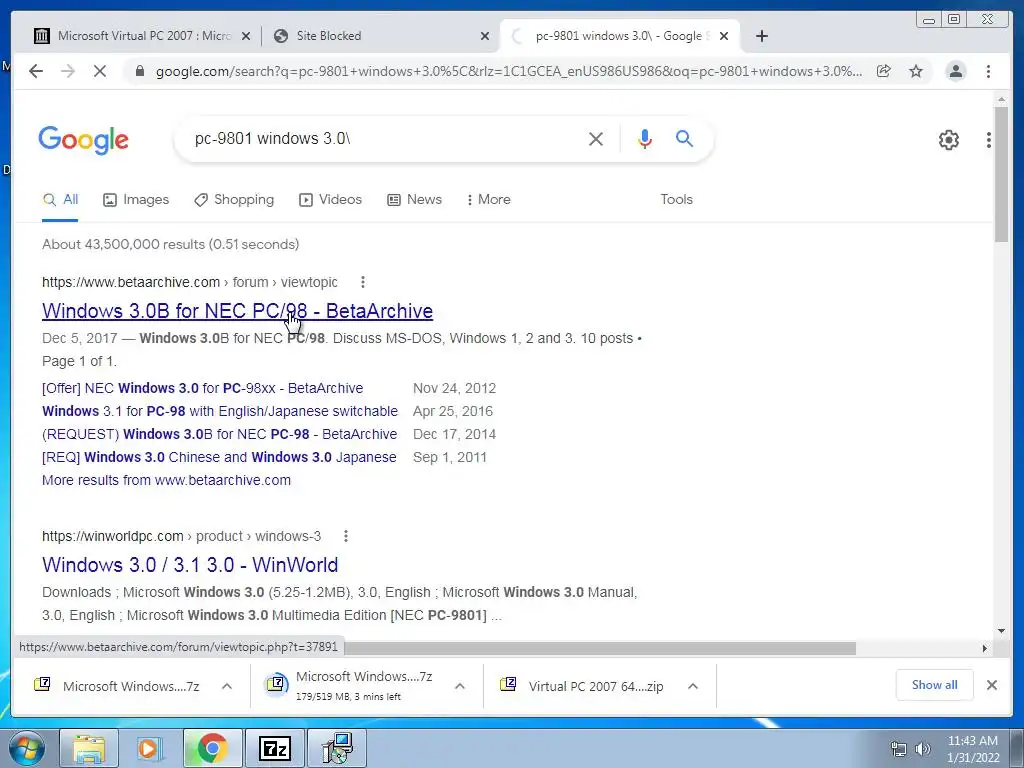
Task: Open Windows 3.0 / 3.1 3.0 - WinWorld result
Action: click(190, 565)
